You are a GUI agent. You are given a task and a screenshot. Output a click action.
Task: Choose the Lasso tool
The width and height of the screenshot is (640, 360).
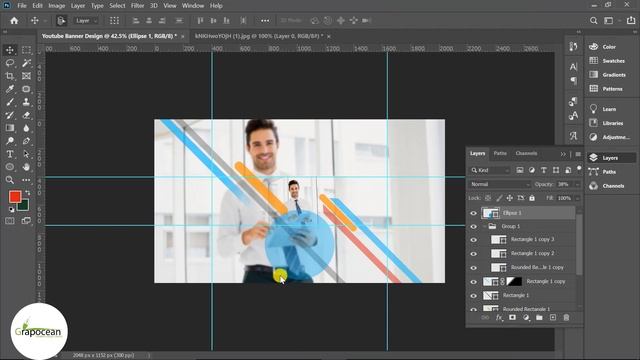click(10, 63)
